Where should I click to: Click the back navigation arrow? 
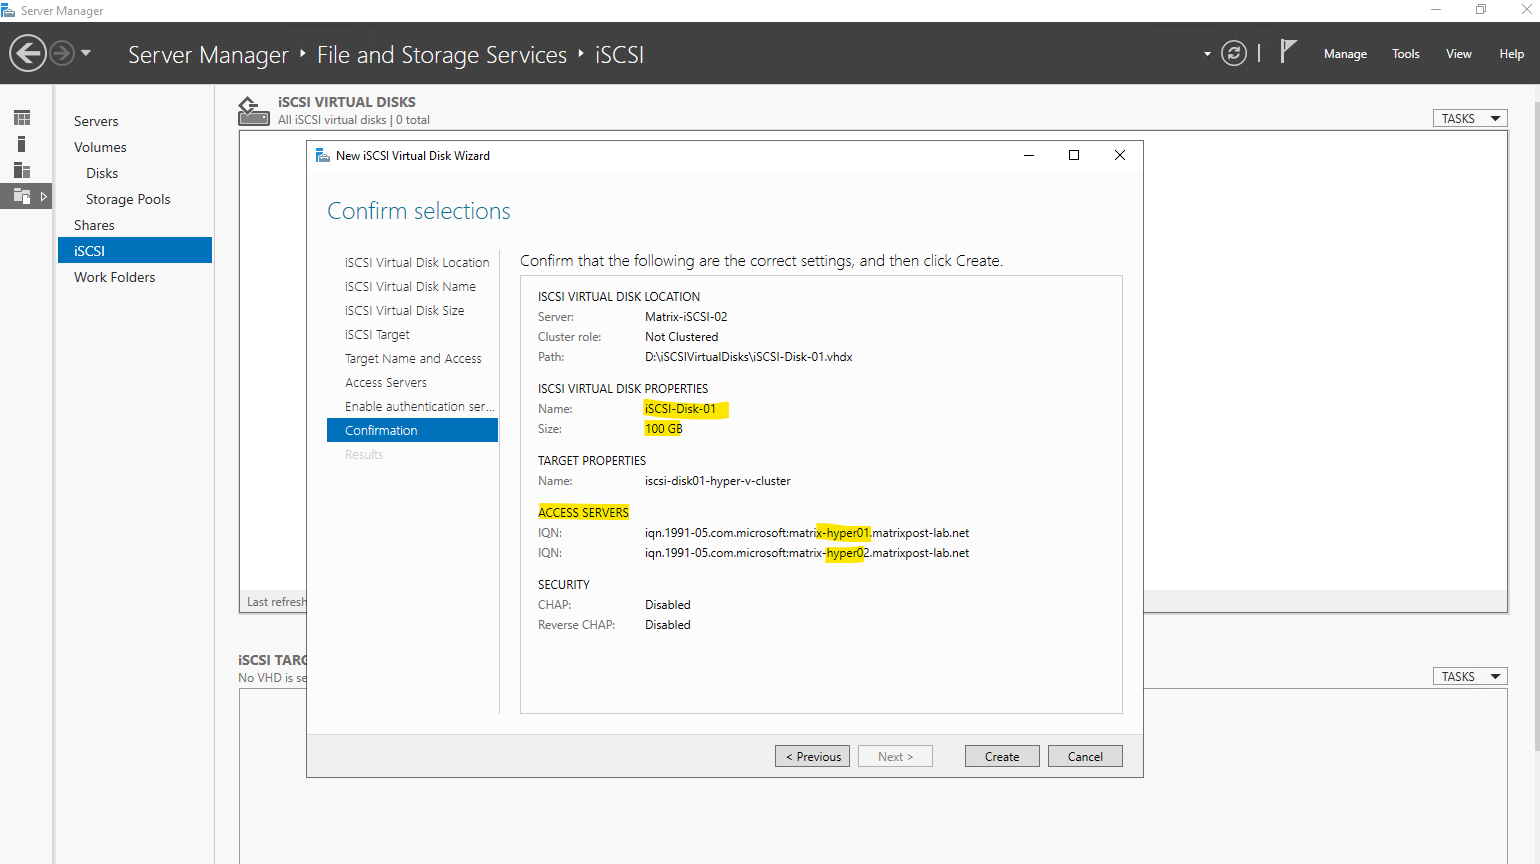coord(28,53)
